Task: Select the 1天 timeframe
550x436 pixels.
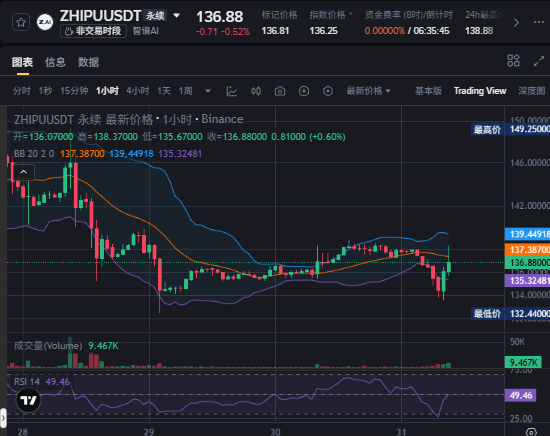Action: point(164,91)
